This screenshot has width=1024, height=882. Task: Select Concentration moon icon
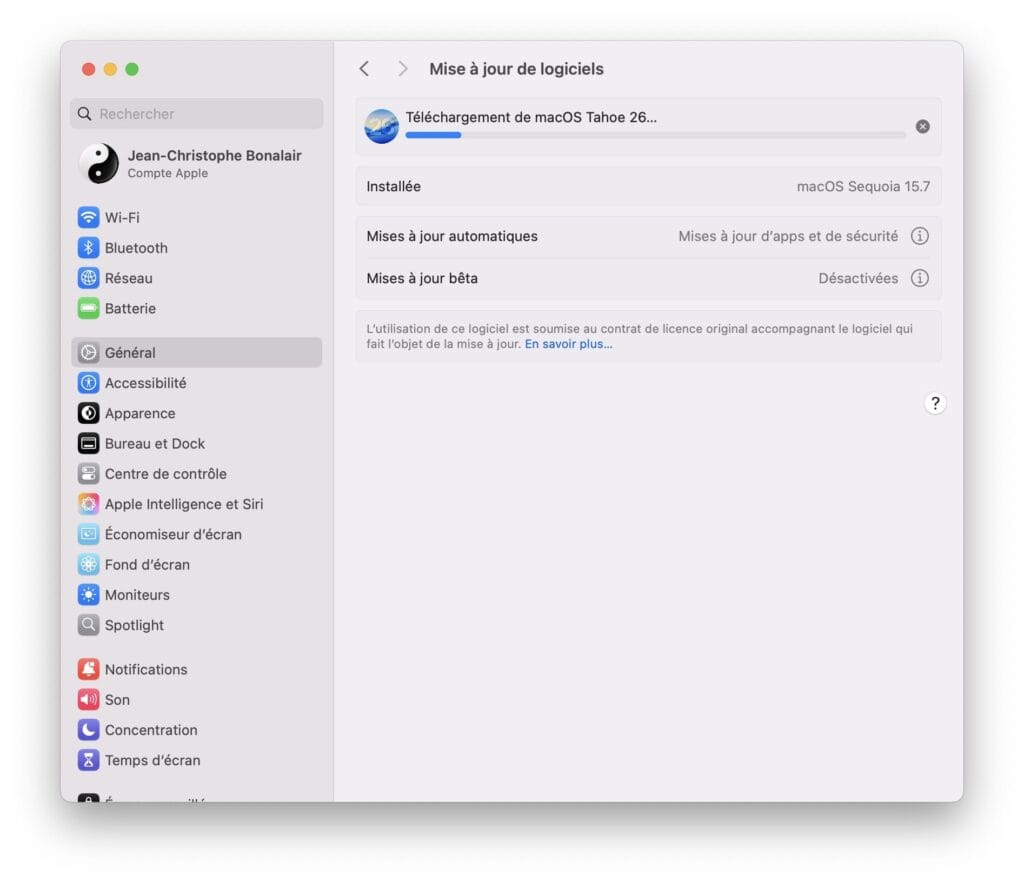point(88,730)
